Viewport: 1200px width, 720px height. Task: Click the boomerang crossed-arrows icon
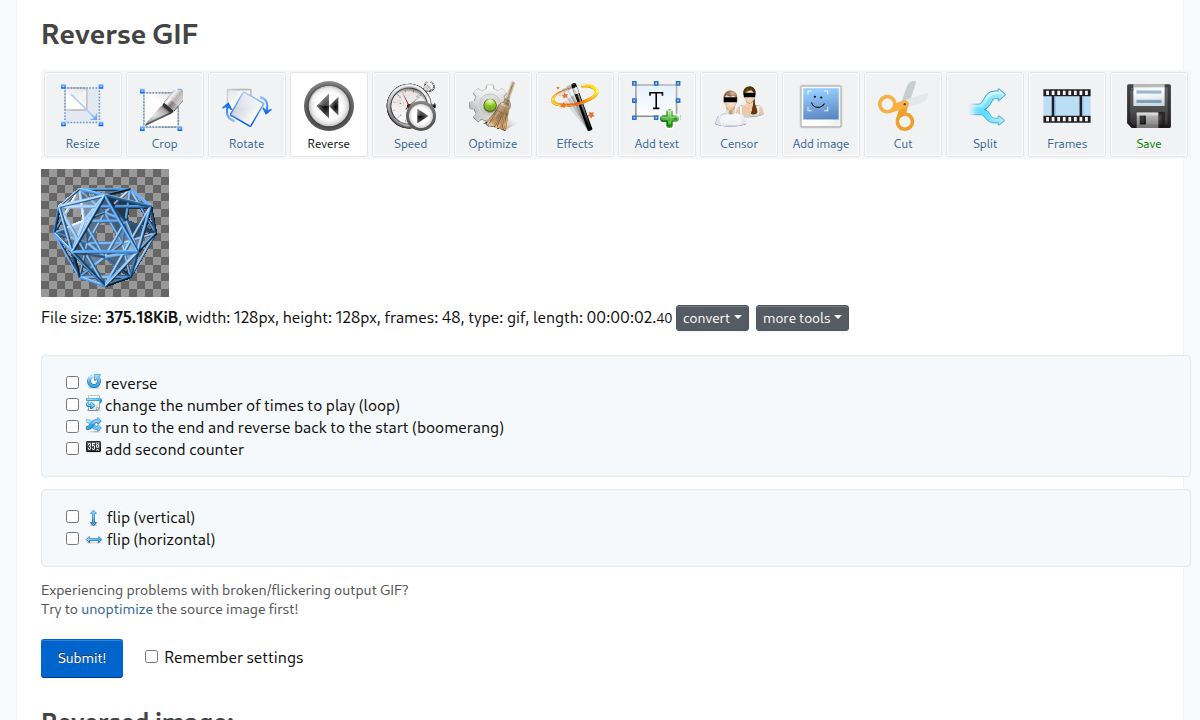pyautogui.click(x=94, y=426)
